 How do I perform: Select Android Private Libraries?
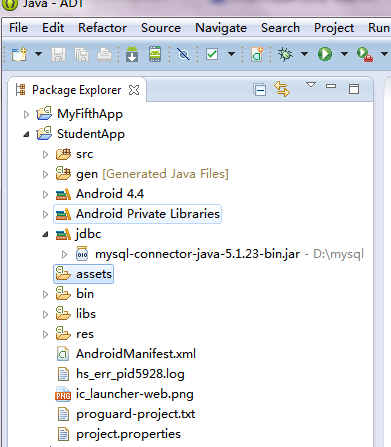click(138, 214)
